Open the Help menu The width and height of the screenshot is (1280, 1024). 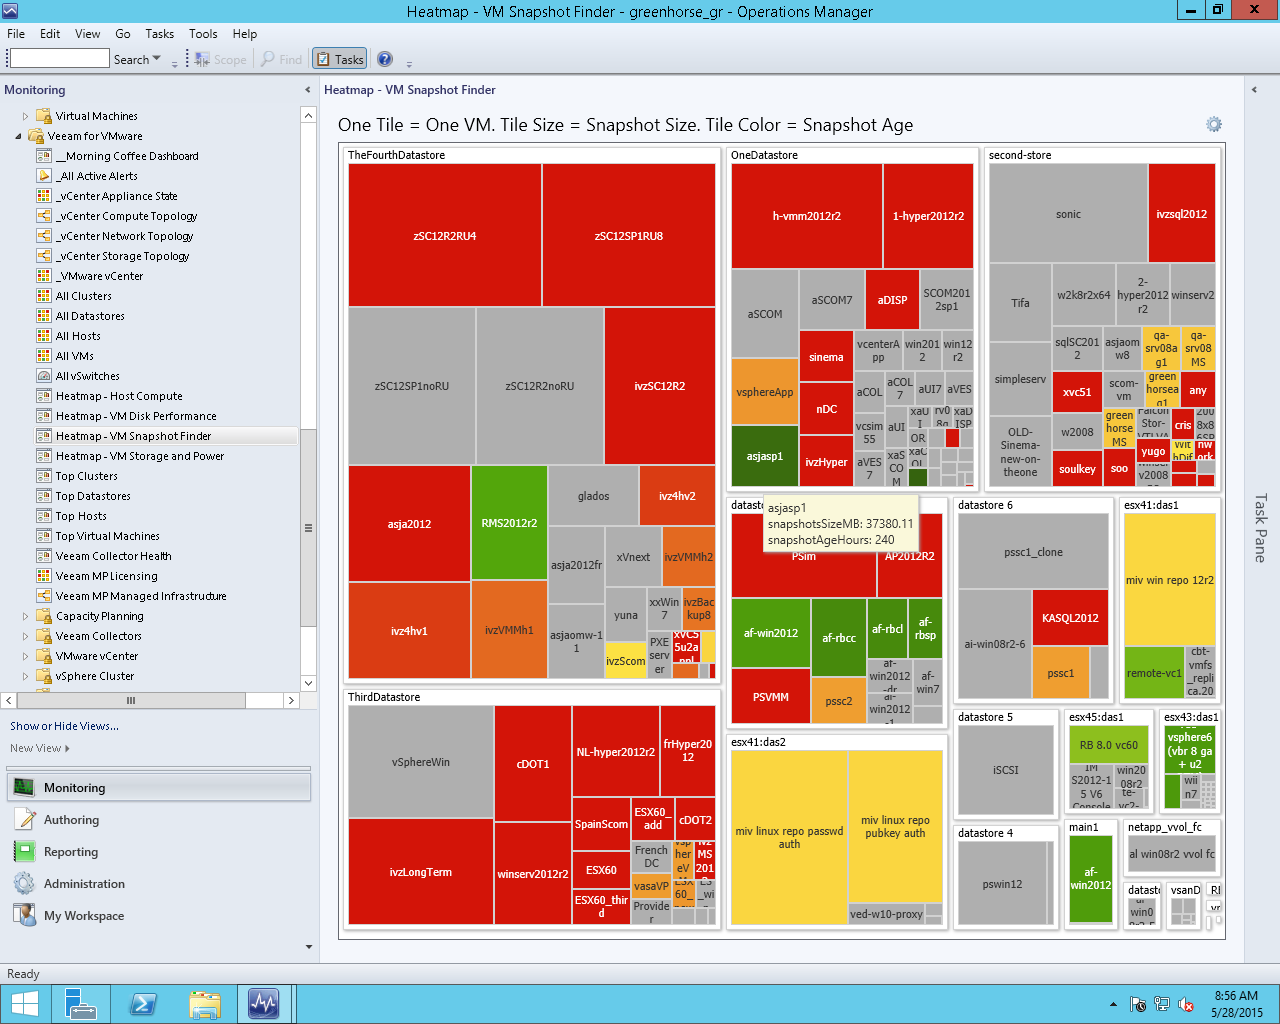pos(245,33)
